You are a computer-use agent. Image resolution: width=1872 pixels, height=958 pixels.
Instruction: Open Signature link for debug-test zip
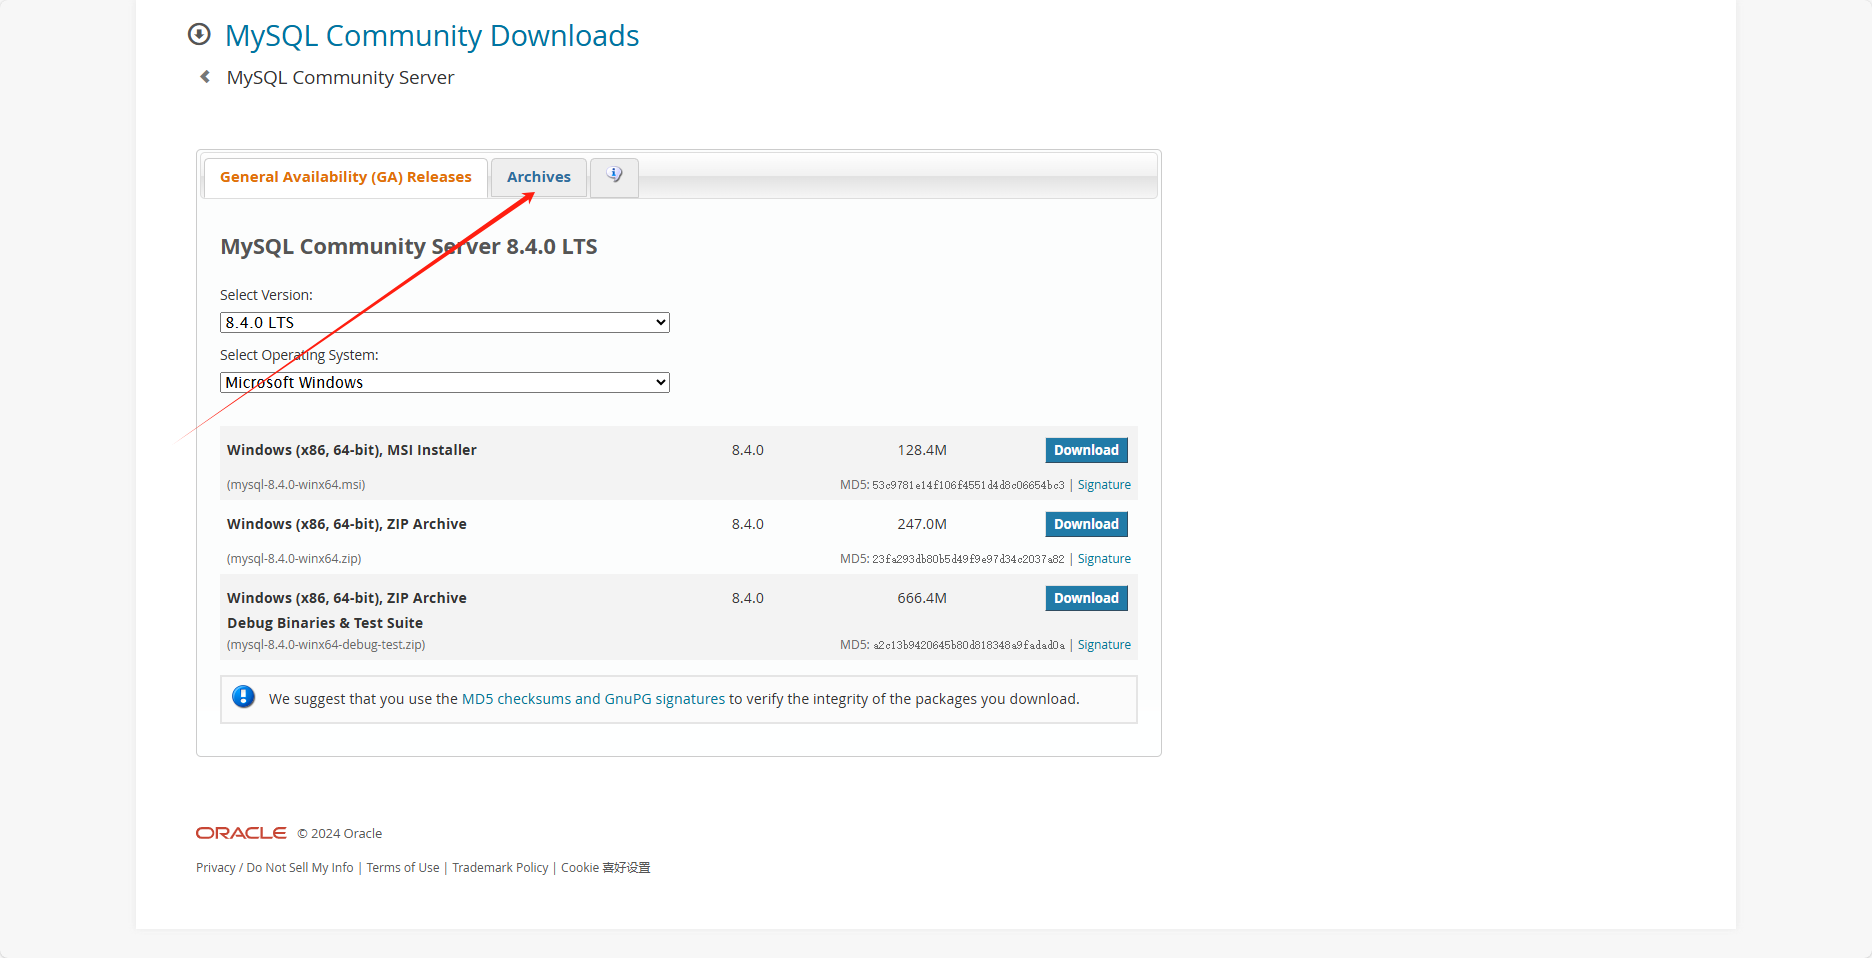1104,645
